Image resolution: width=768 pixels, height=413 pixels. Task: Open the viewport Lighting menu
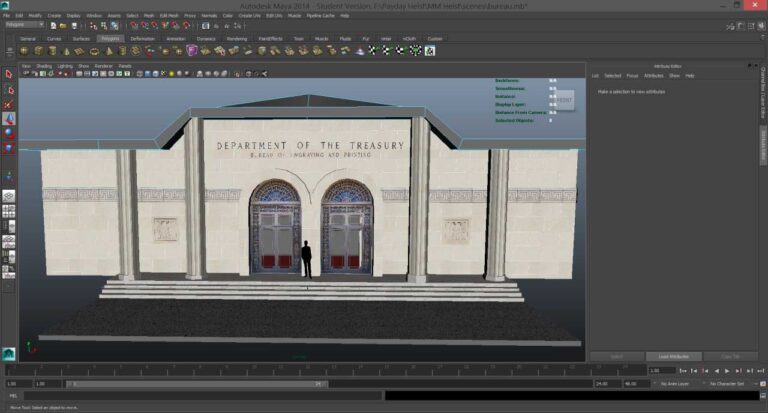[x=65, y=66]
